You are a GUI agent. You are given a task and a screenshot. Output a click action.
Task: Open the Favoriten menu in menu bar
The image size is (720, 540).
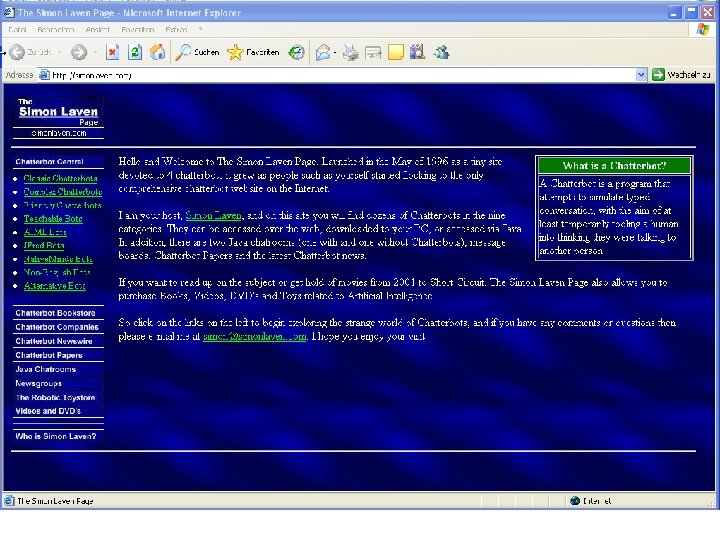[138, 29]
